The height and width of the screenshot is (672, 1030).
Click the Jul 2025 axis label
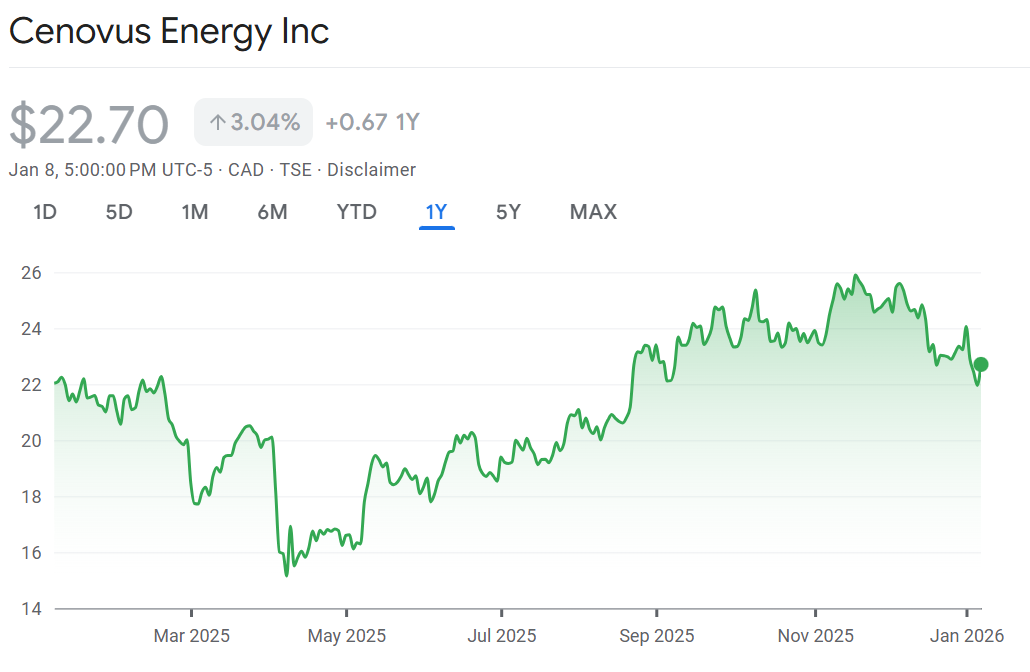(502, 636)
